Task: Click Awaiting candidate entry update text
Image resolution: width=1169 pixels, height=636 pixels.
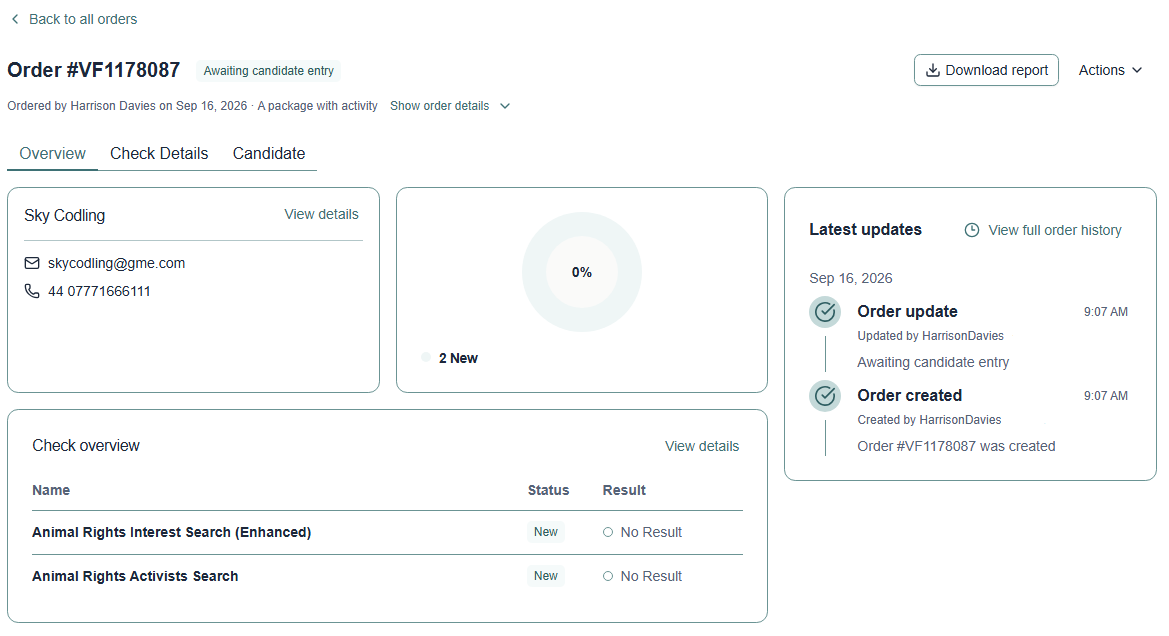Action: 933,362
